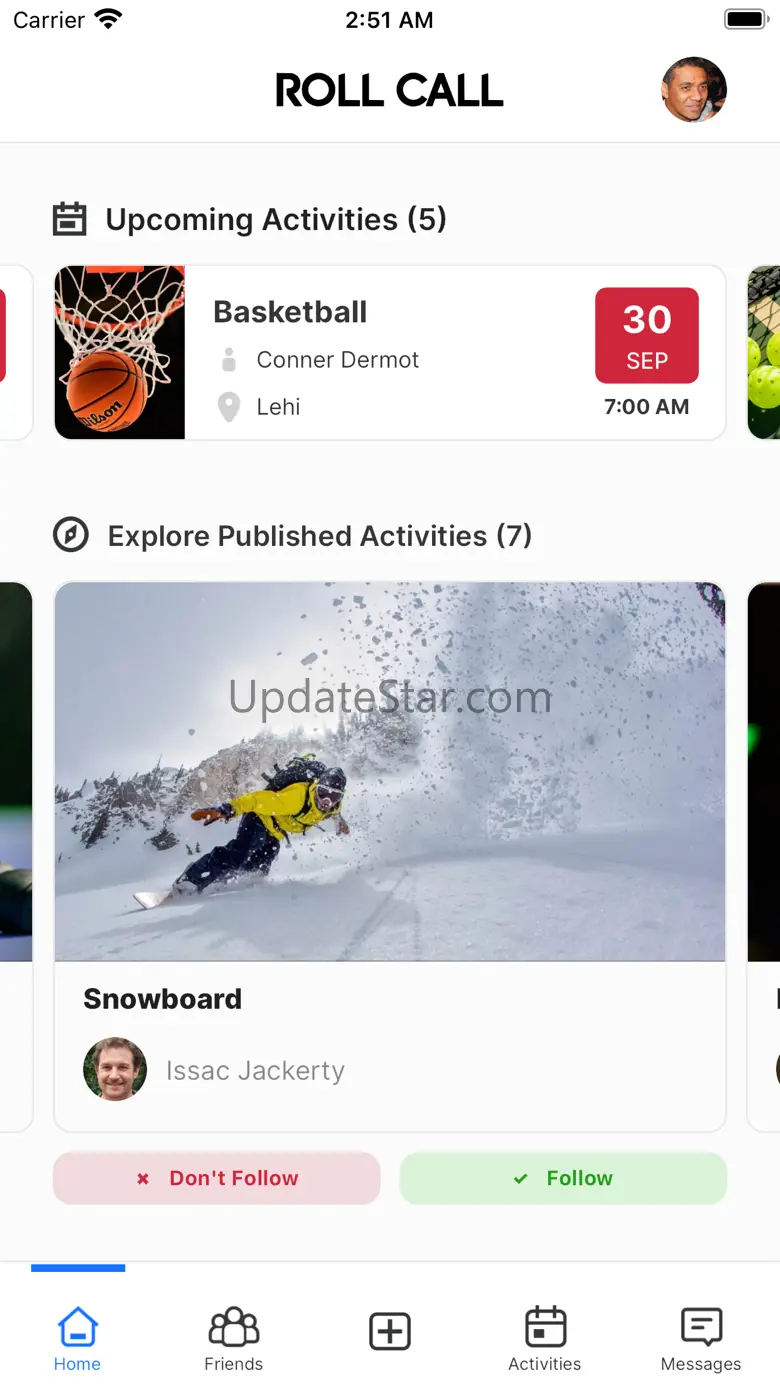Tap the plus create-activity icon
Screen dimensions: 780x1387
click(390, 1331)
